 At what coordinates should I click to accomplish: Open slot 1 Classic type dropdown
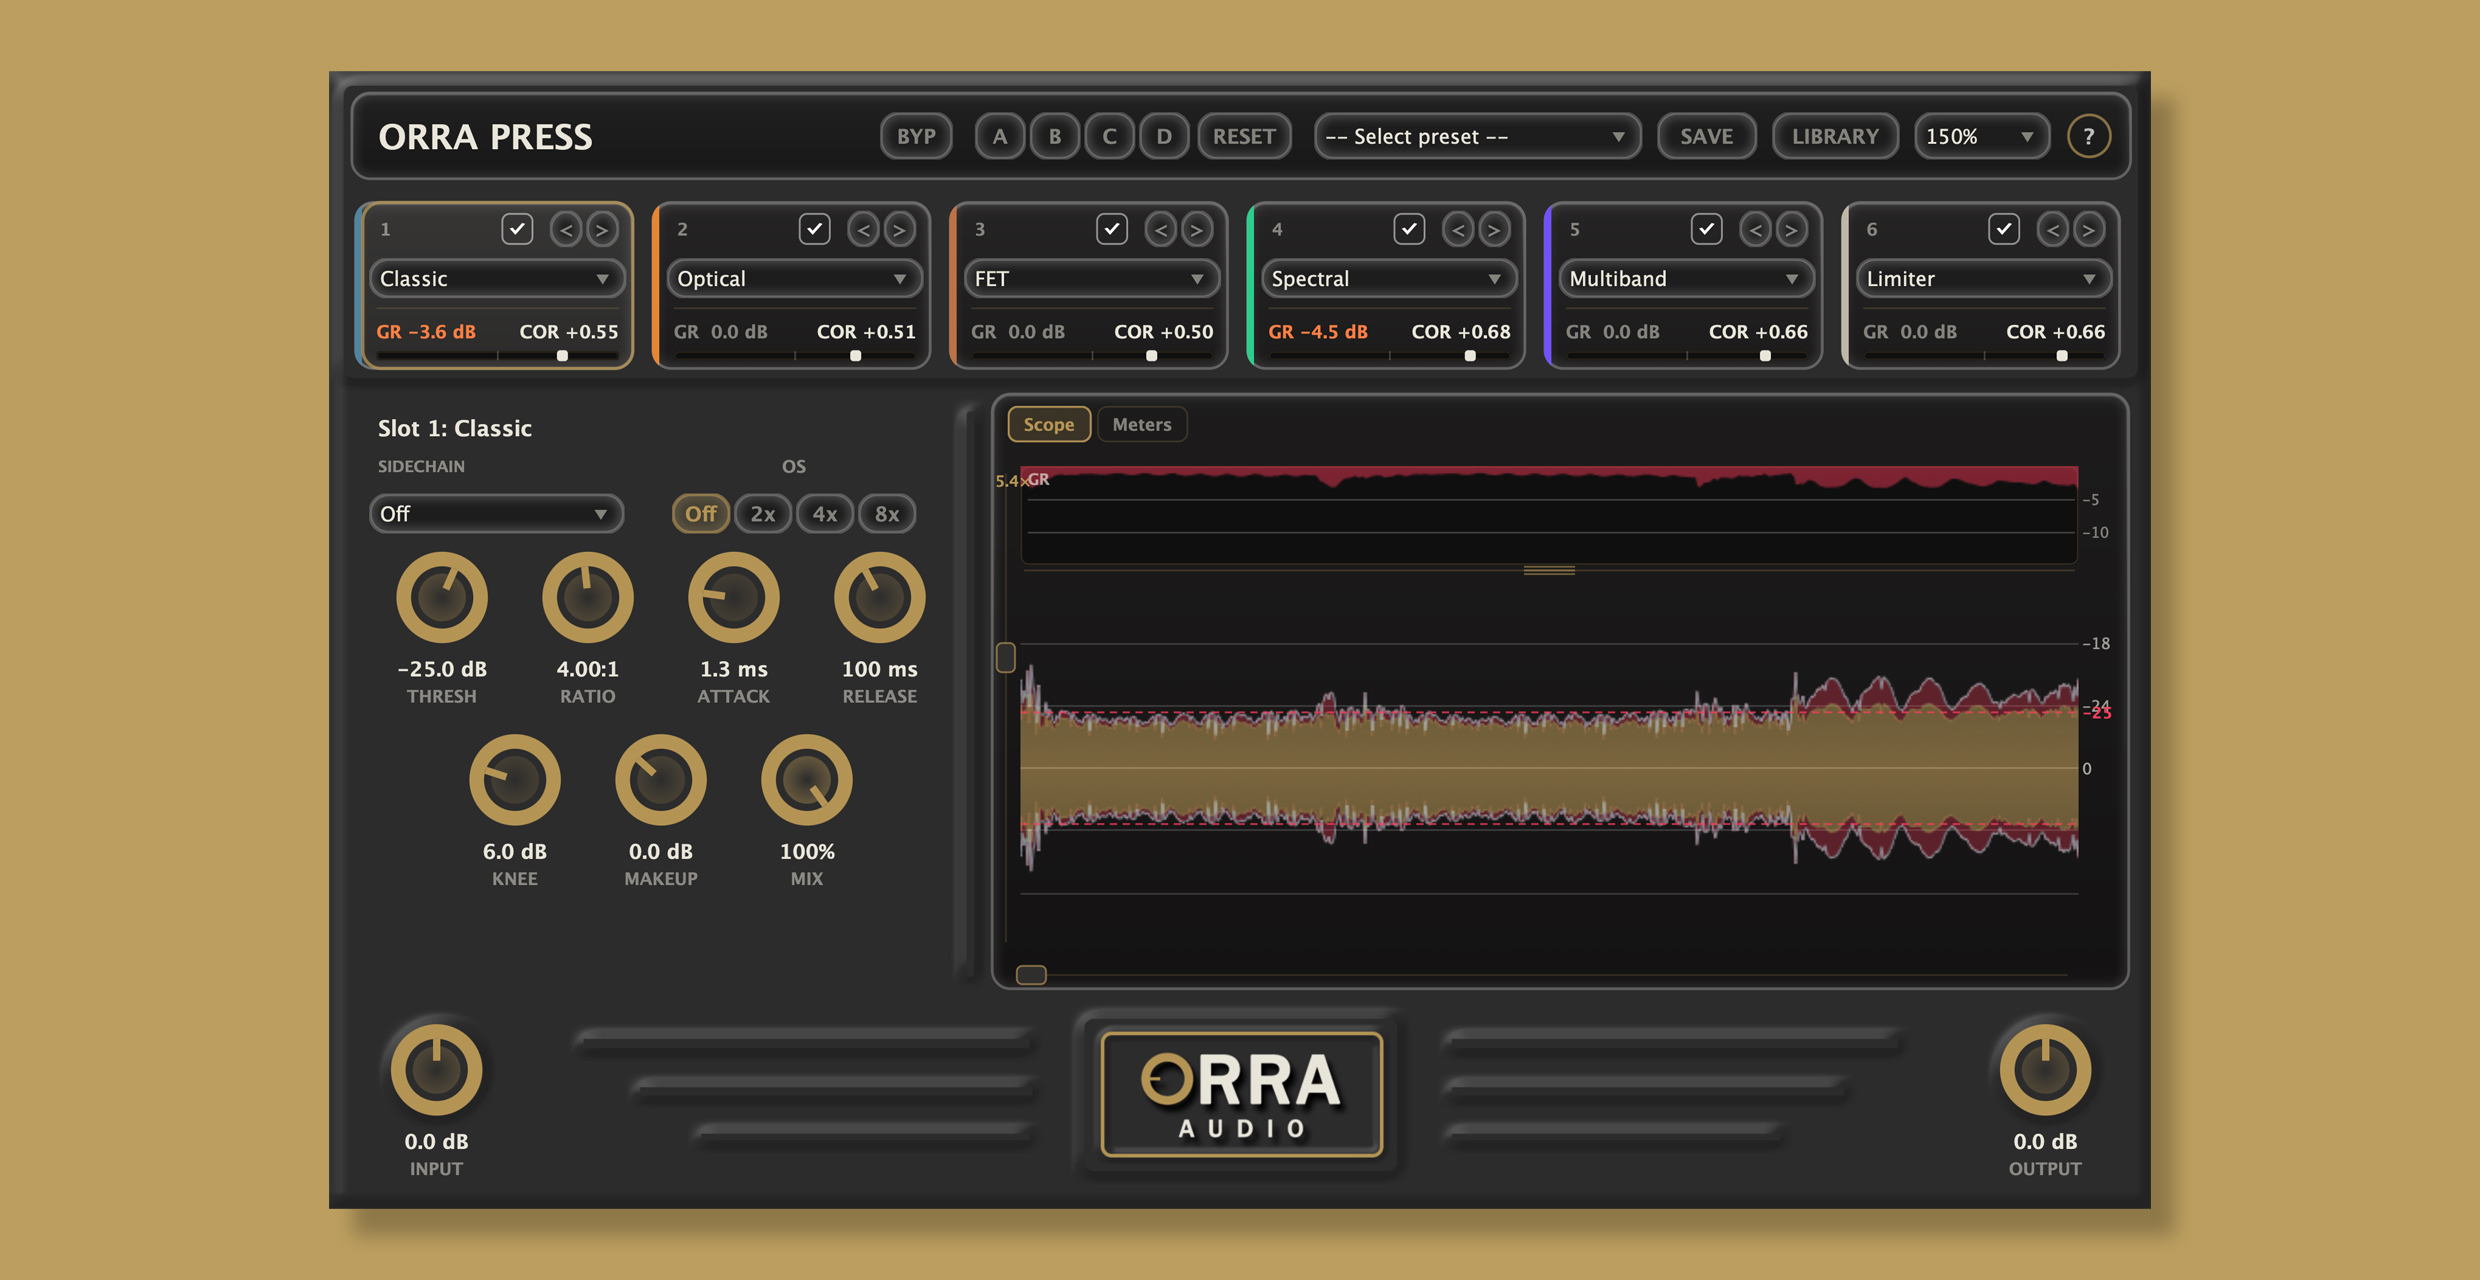point(496,279)
